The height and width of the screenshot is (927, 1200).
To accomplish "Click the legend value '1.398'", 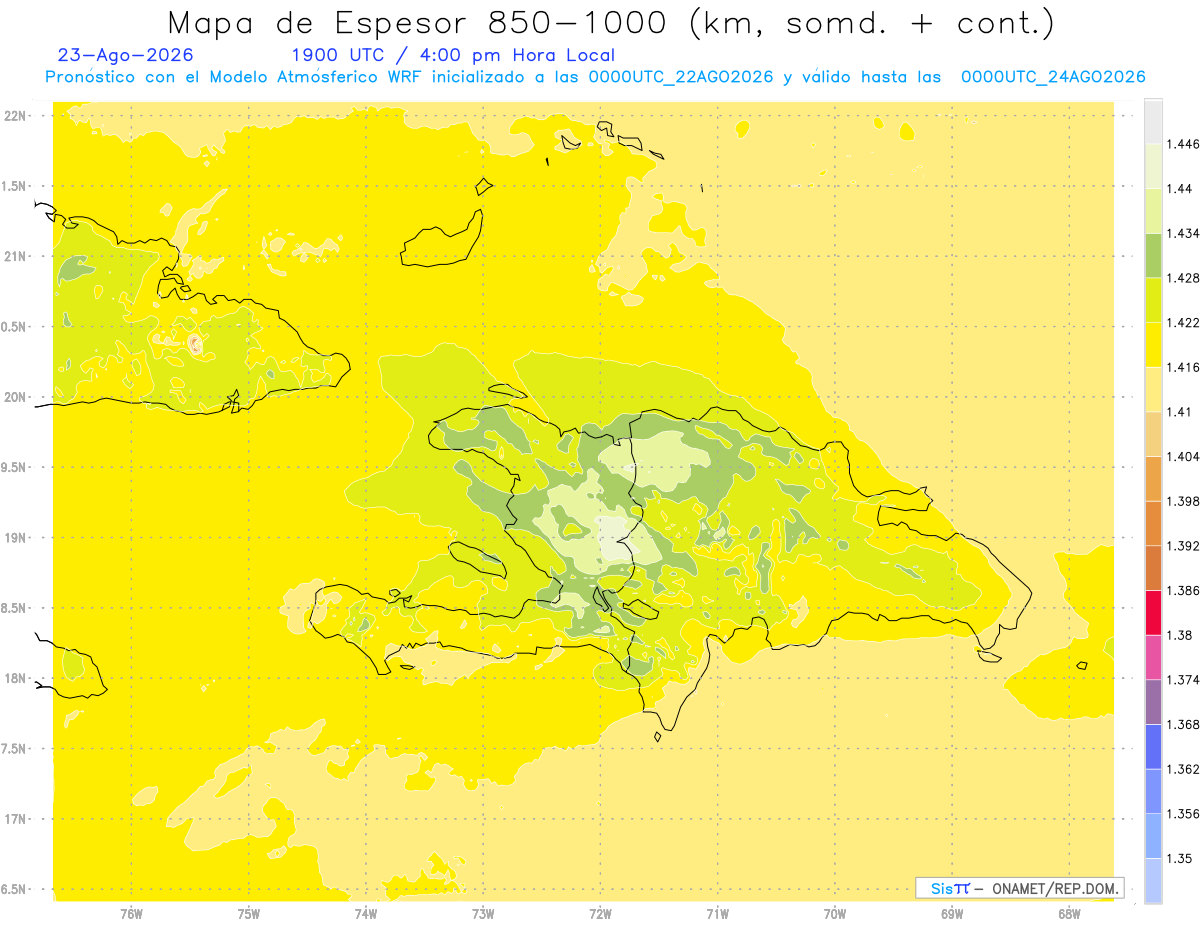I will point(1182,501).
